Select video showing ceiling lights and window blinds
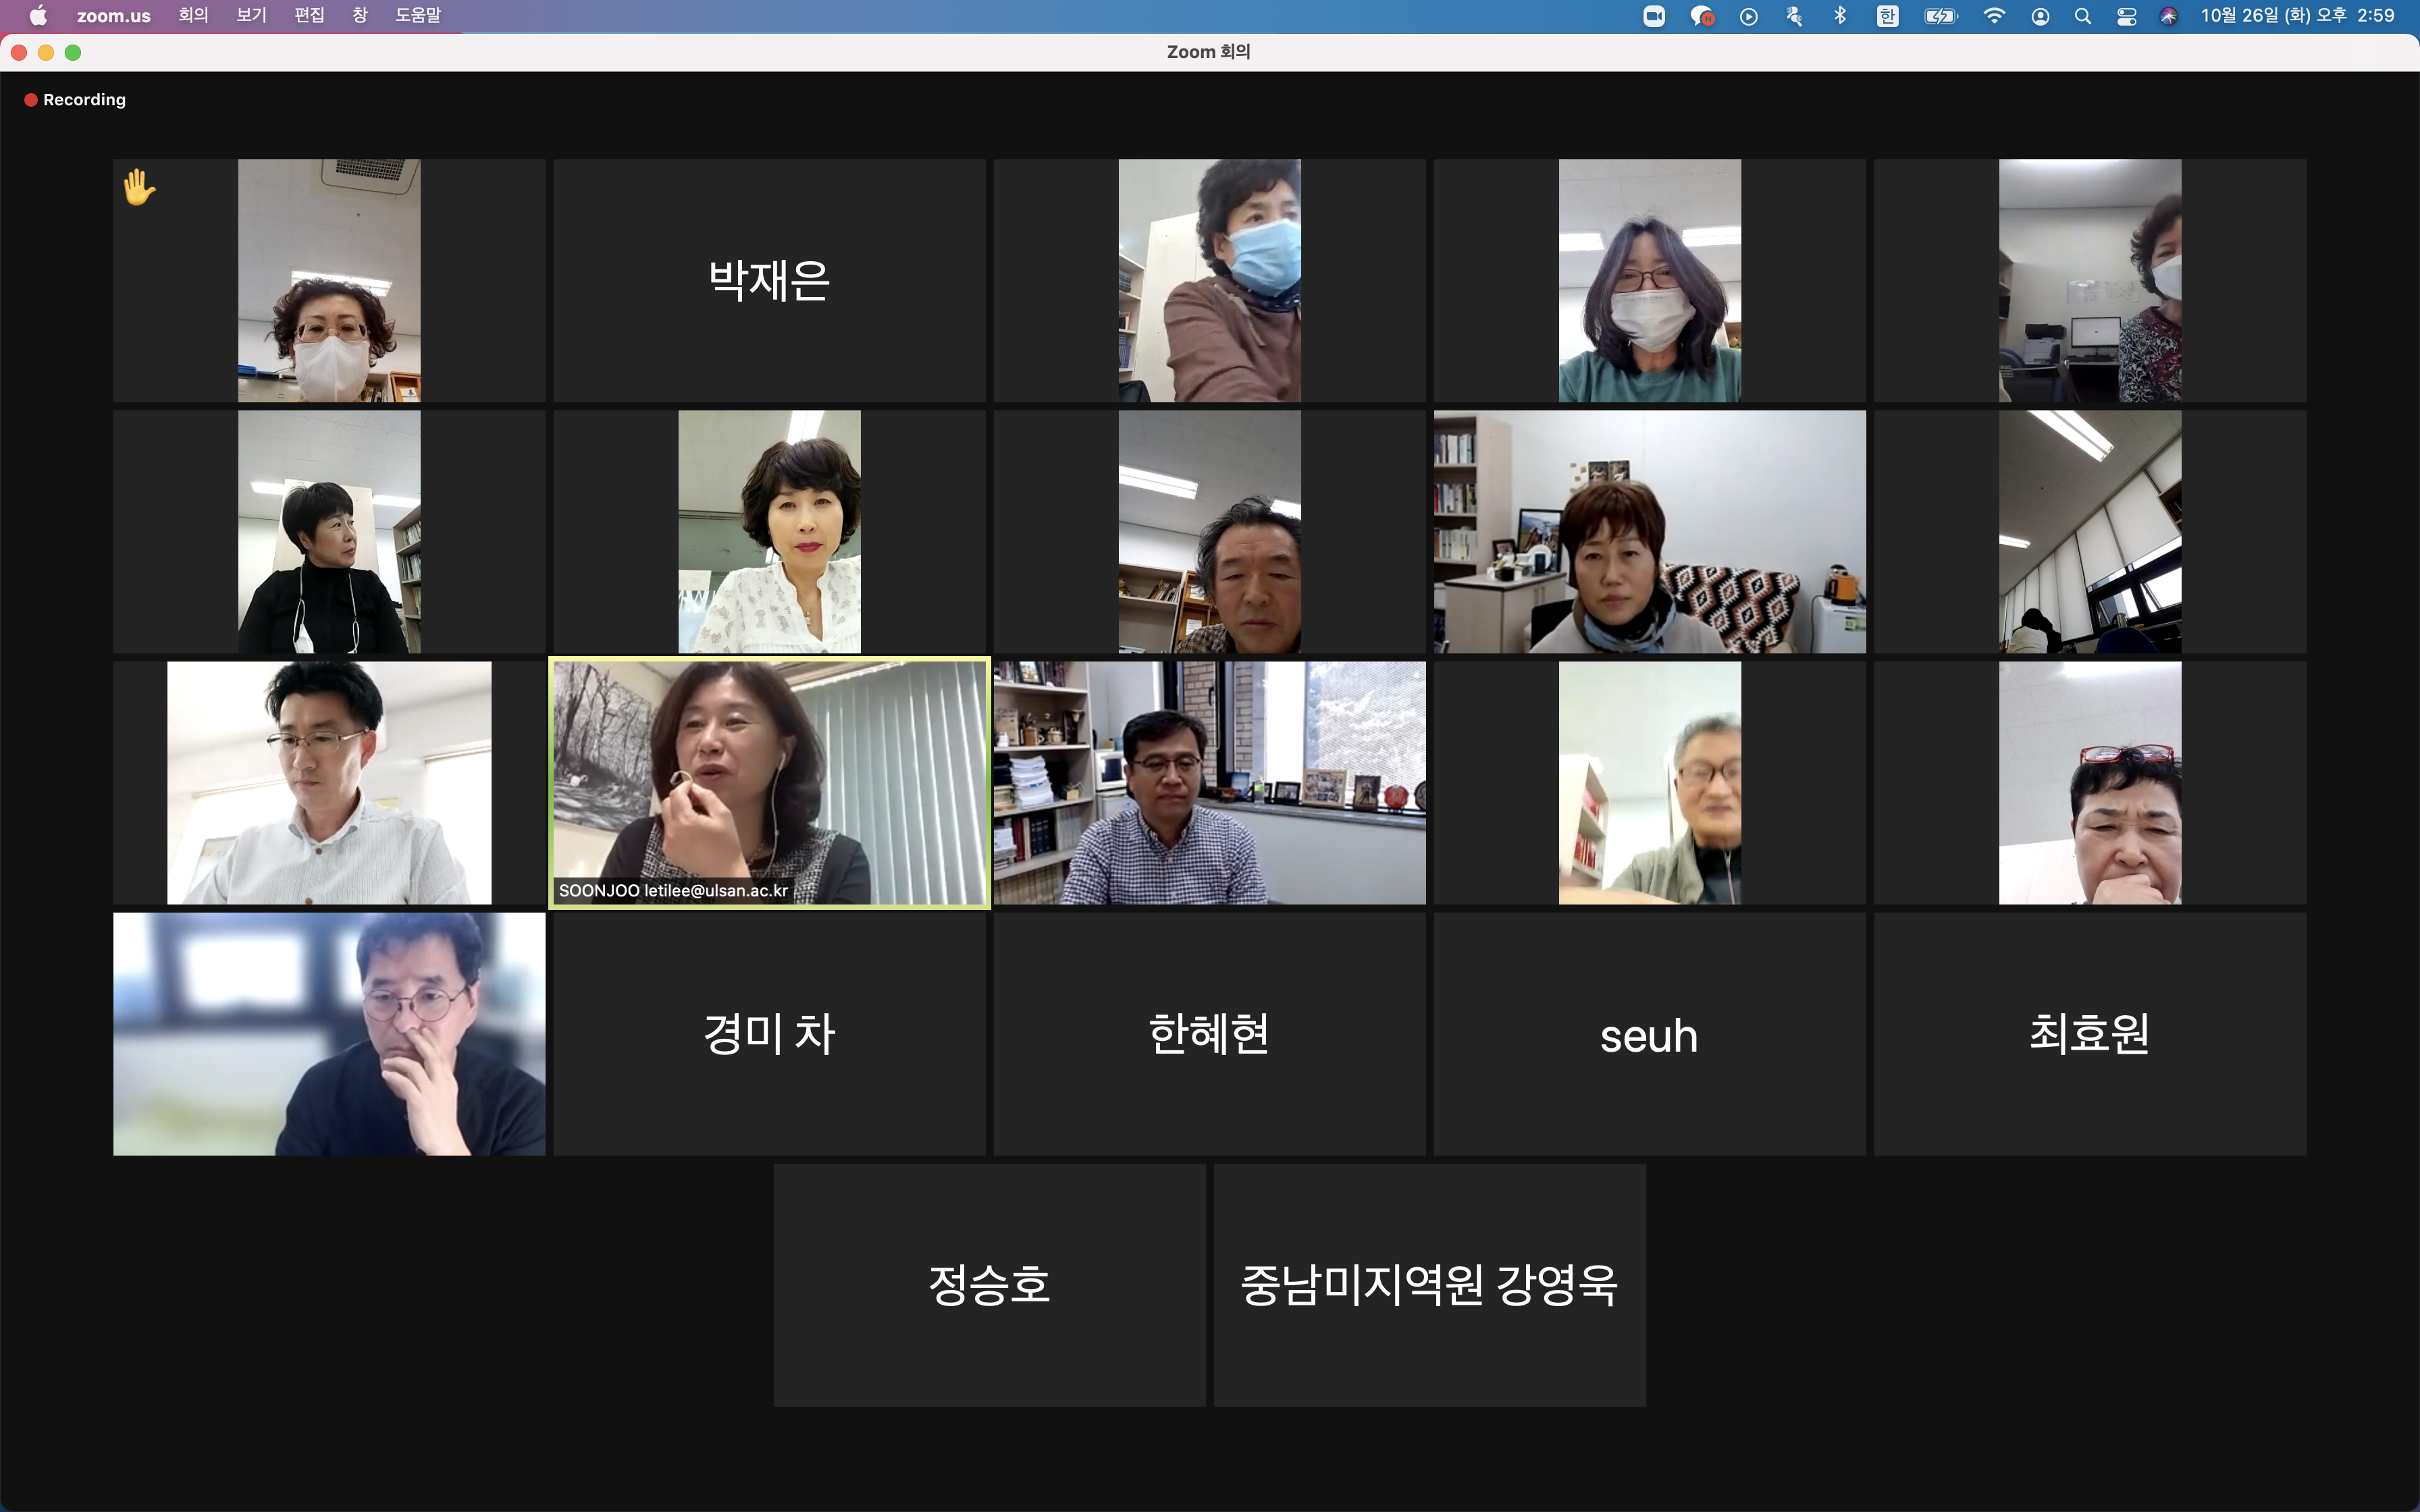 pyautogui.click(x=2090, y=532)
